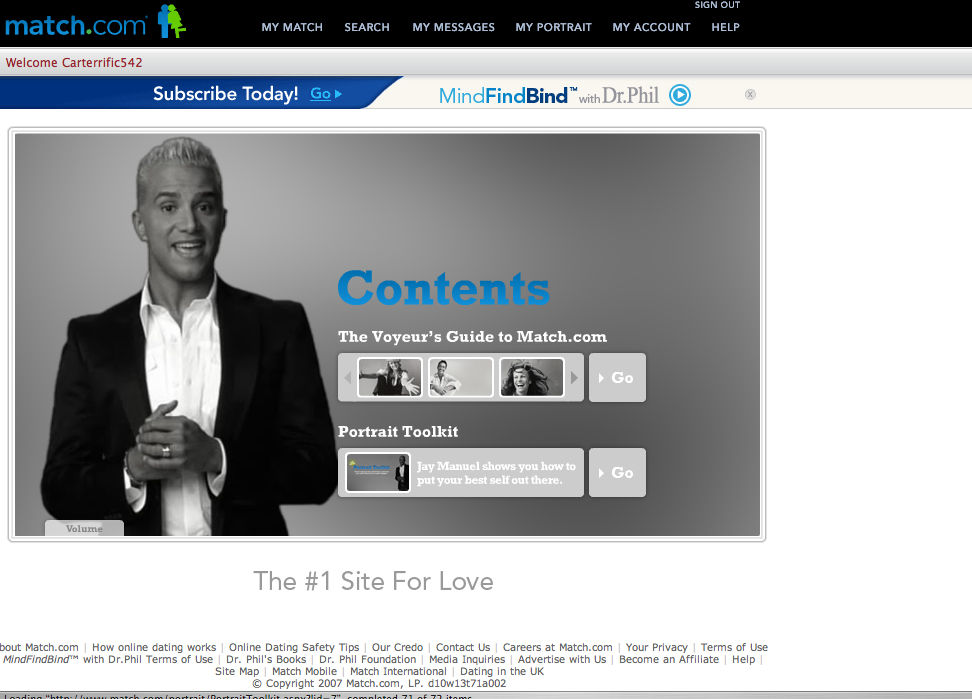Image resolution: width=972 pixels, height=699 pixels.
Task: Open the MY MATCH menu
Action: (292, 27)
